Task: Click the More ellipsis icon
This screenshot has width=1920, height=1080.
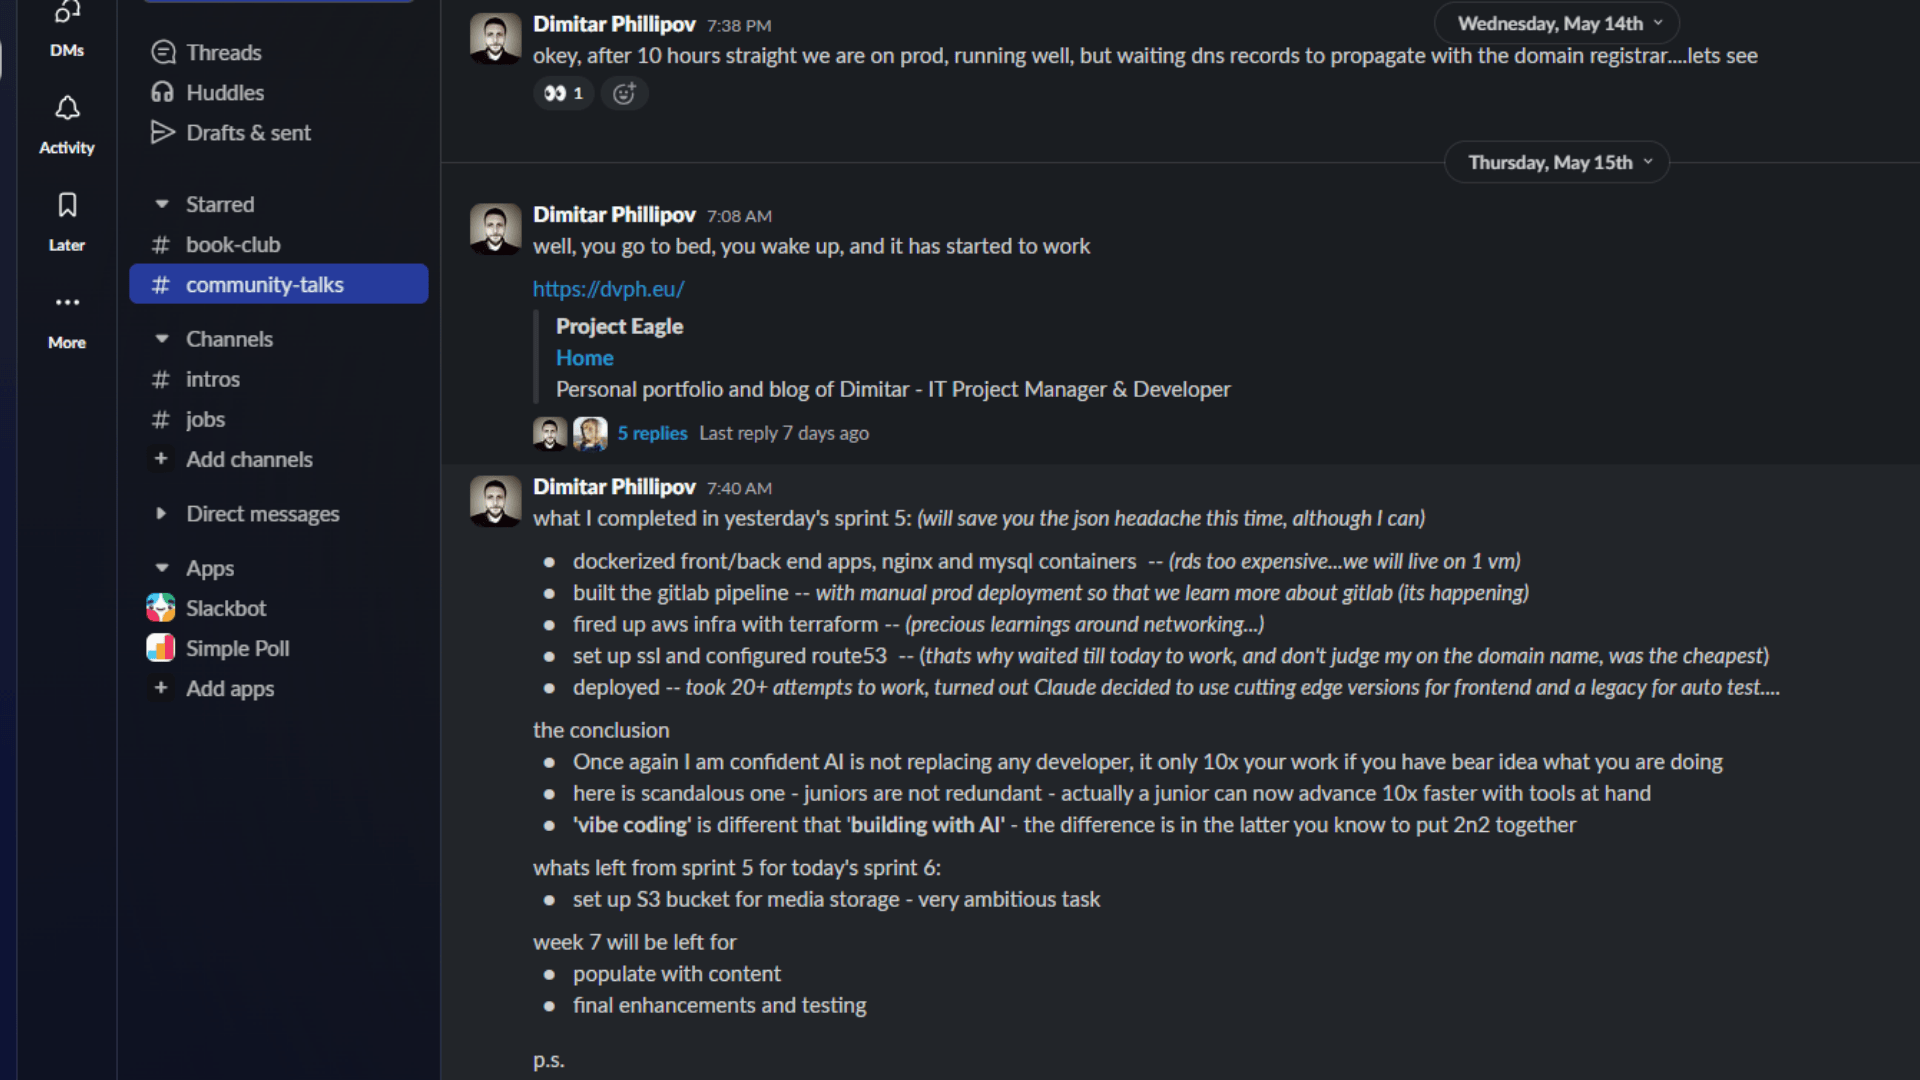Action: pyautogui.click(x=67, y=302)
